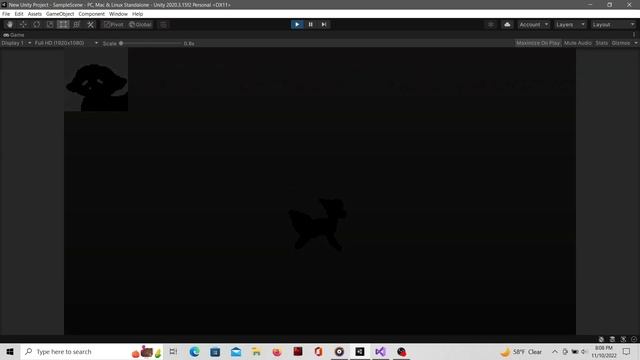640x360 pixels.
Task: Open rightmost status bar activity icon
Action: 634,339
